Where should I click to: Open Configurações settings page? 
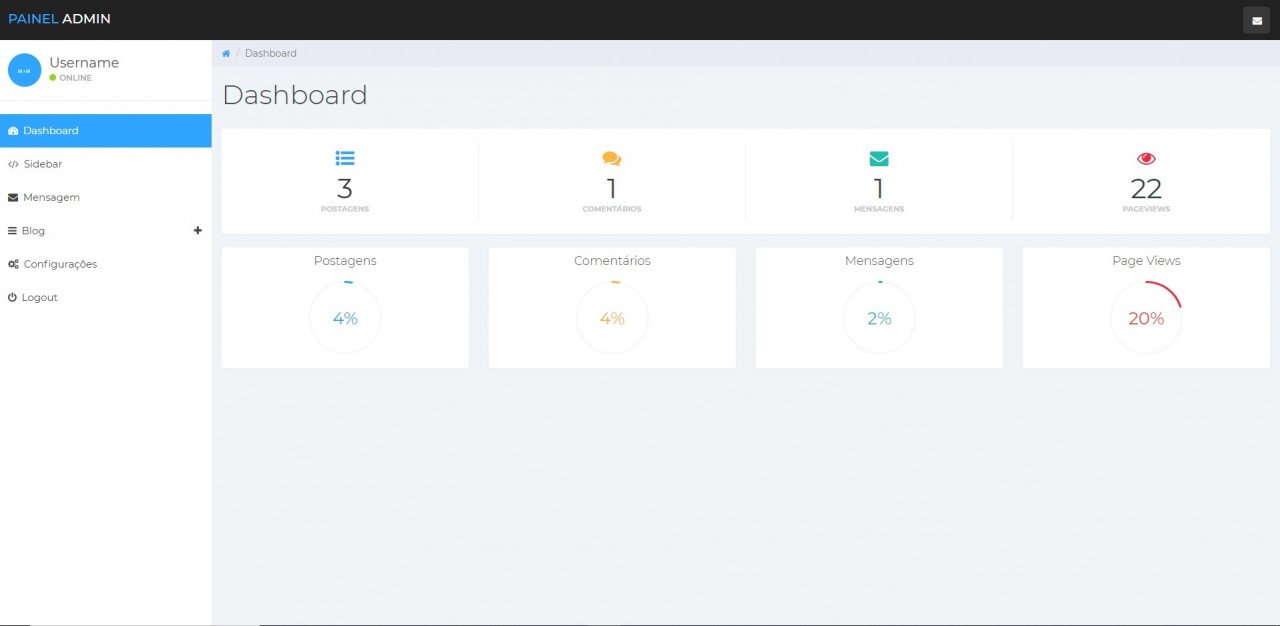pyautogui.click(x=59, y=265)
